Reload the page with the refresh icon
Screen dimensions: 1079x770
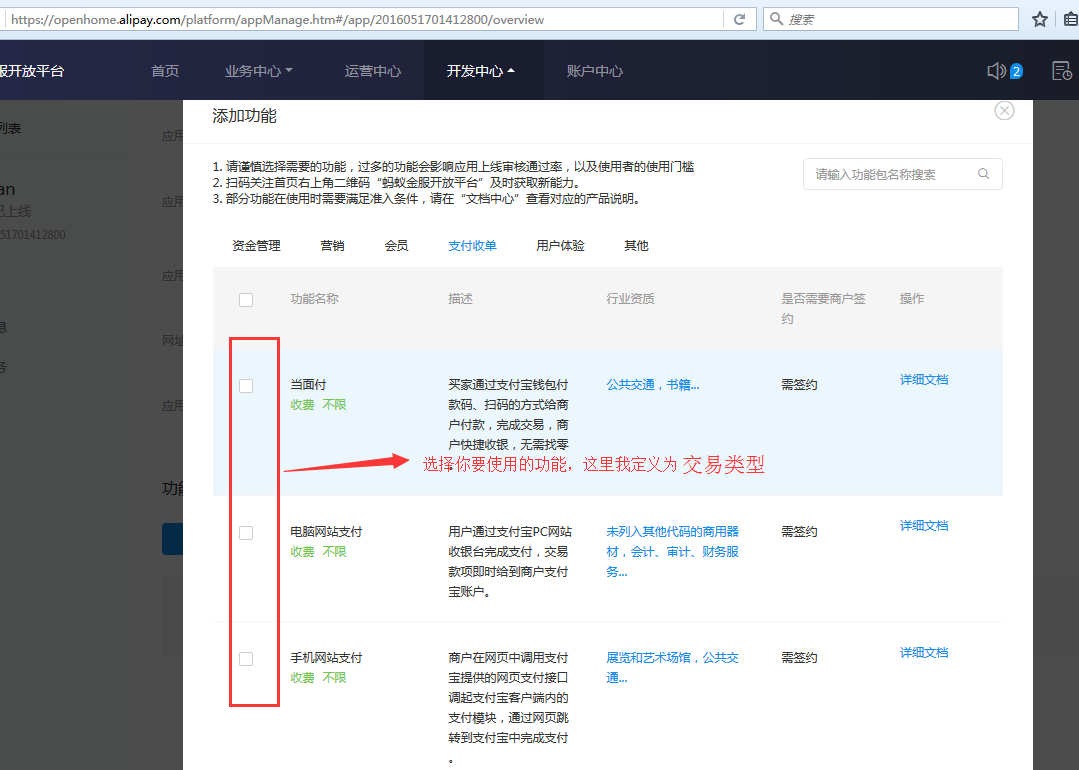(x=740, y=19)
